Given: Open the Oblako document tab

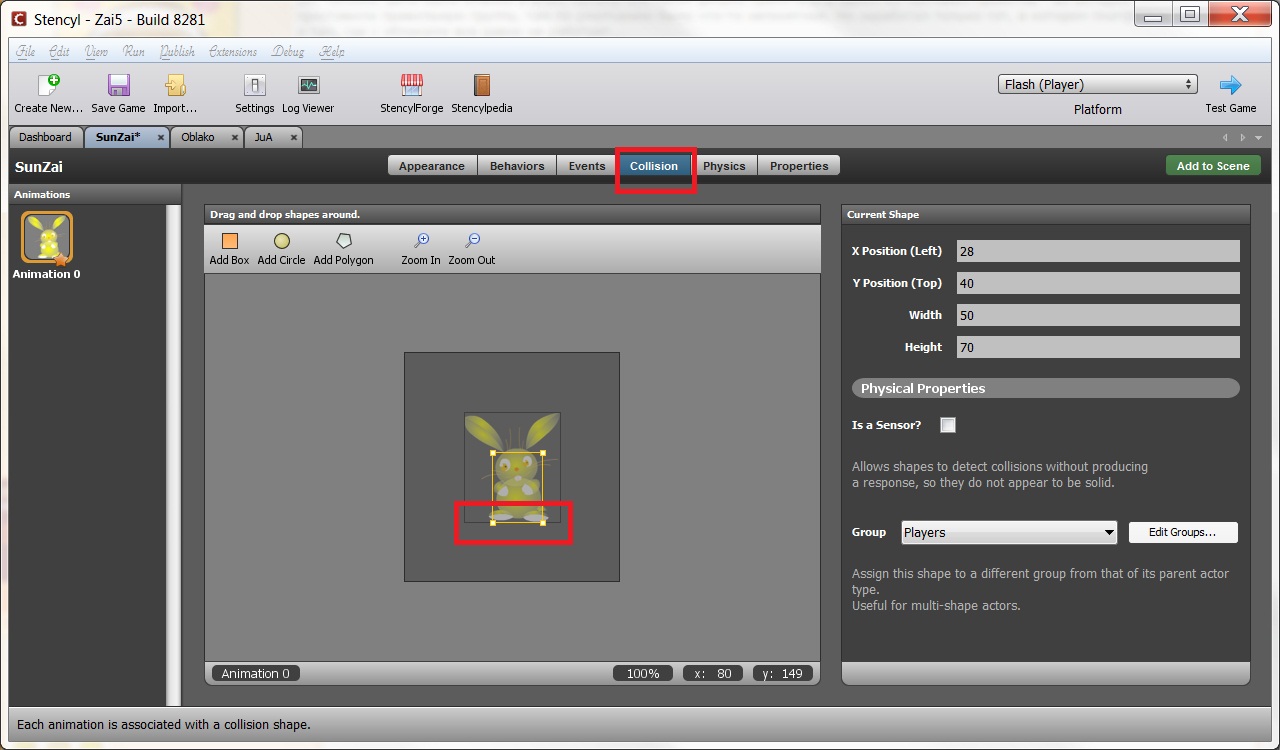Looking at the screenshot, I should tap(198, 137).
